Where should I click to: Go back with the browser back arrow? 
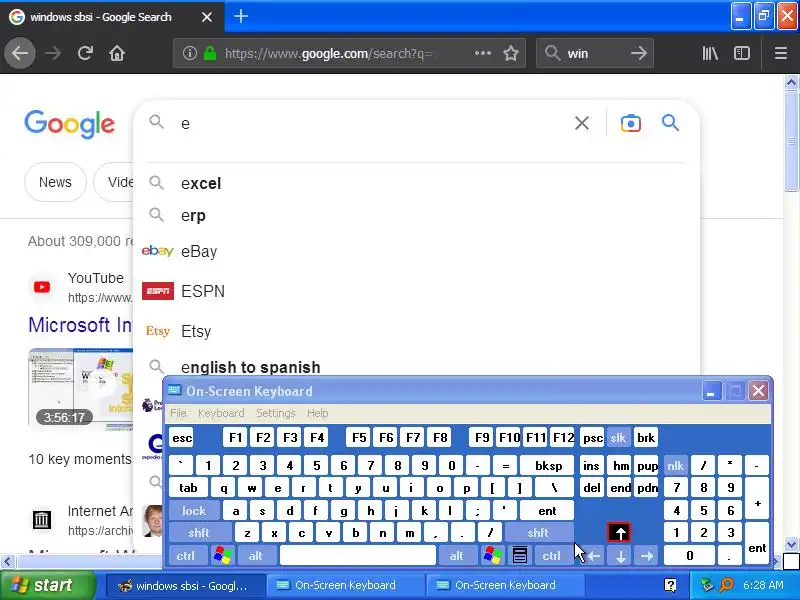[20, 53]
